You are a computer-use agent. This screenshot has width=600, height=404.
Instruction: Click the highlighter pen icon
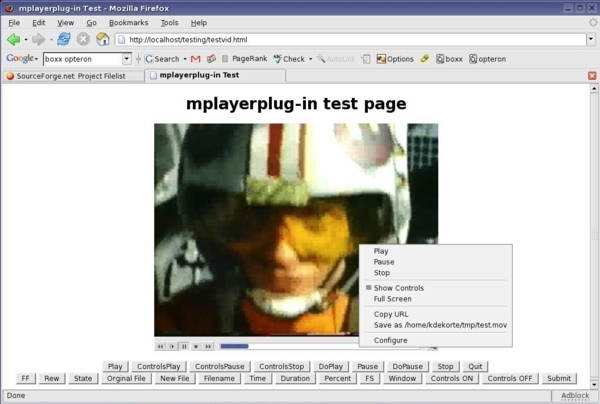(425, 59)
